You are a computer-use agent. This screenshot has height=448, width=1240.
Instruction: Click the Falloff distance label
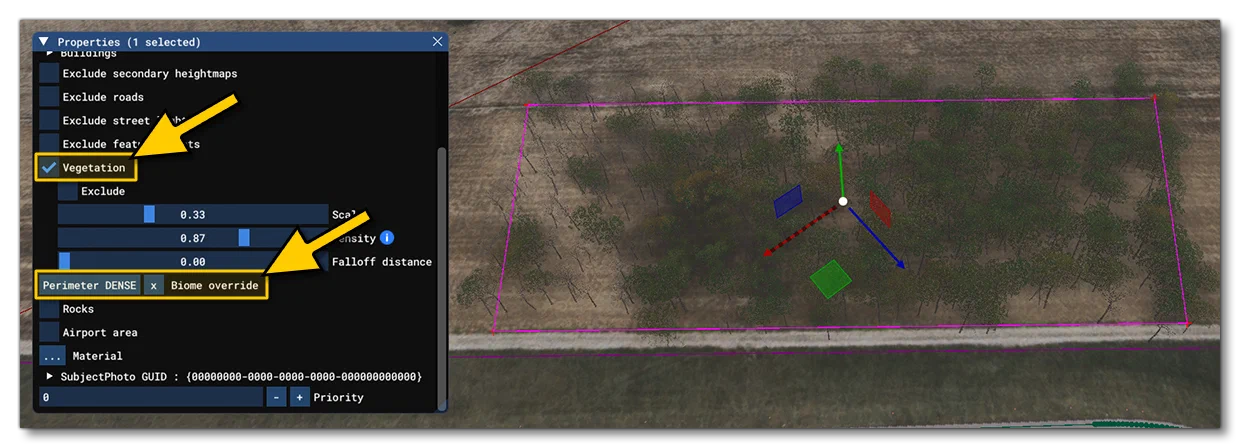coord(382,262)
